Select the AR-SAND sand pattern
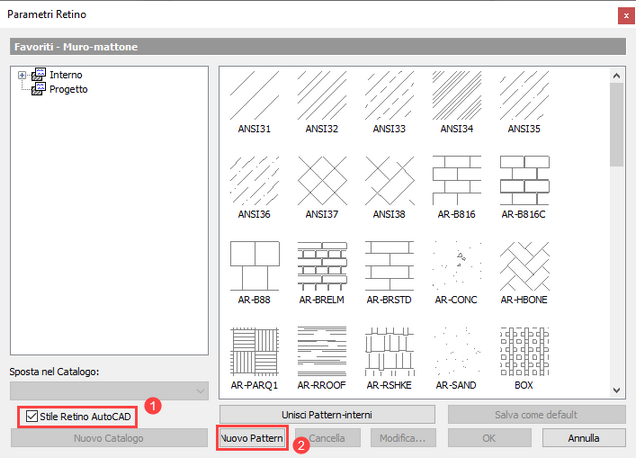This screenshot has width=636, height=458. point(457,359)
